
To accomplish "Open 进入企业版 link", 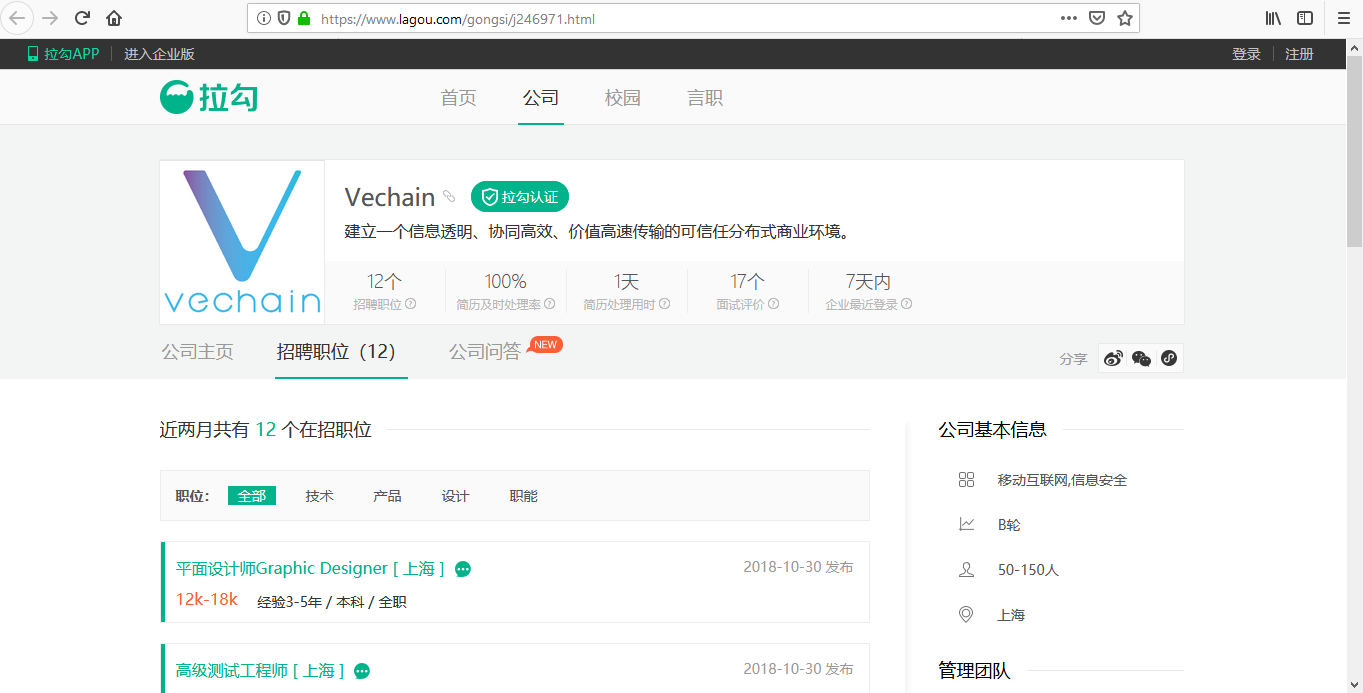I will tap(159, 54).
